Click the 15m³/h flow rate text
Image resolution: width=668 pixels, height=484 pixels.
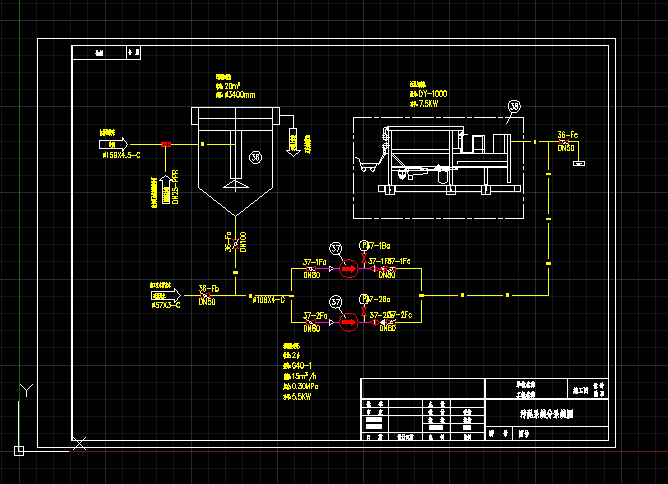(x=304, y=376)
